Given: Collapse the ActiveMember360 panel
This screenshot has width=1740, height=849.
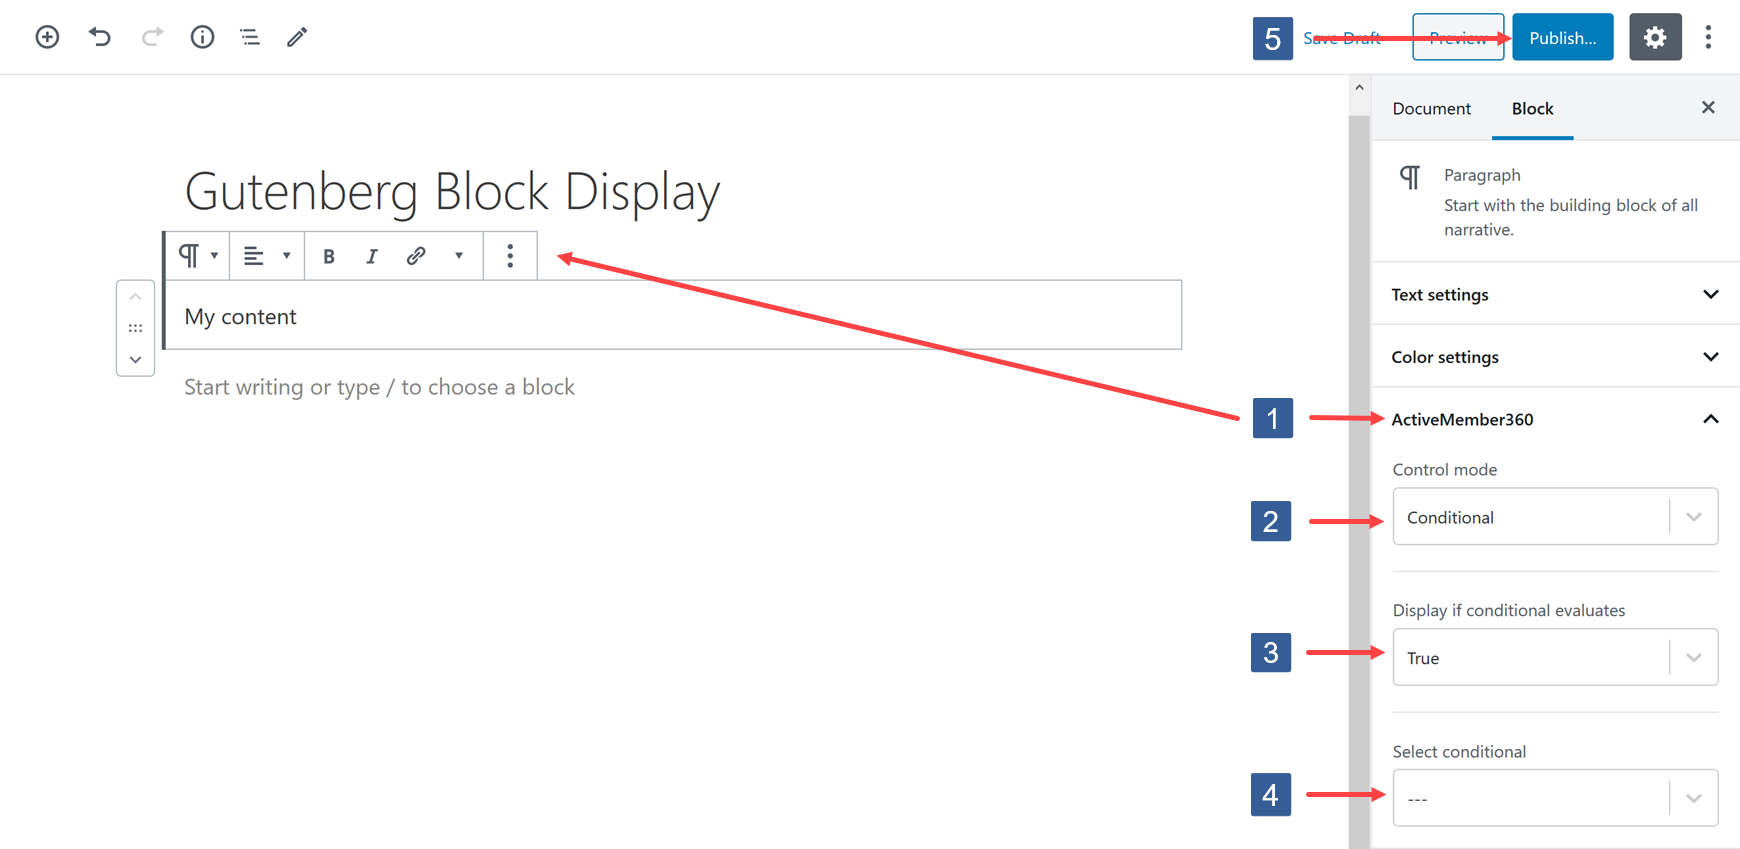Looking at the screenshot, I should coord(1711,419).
